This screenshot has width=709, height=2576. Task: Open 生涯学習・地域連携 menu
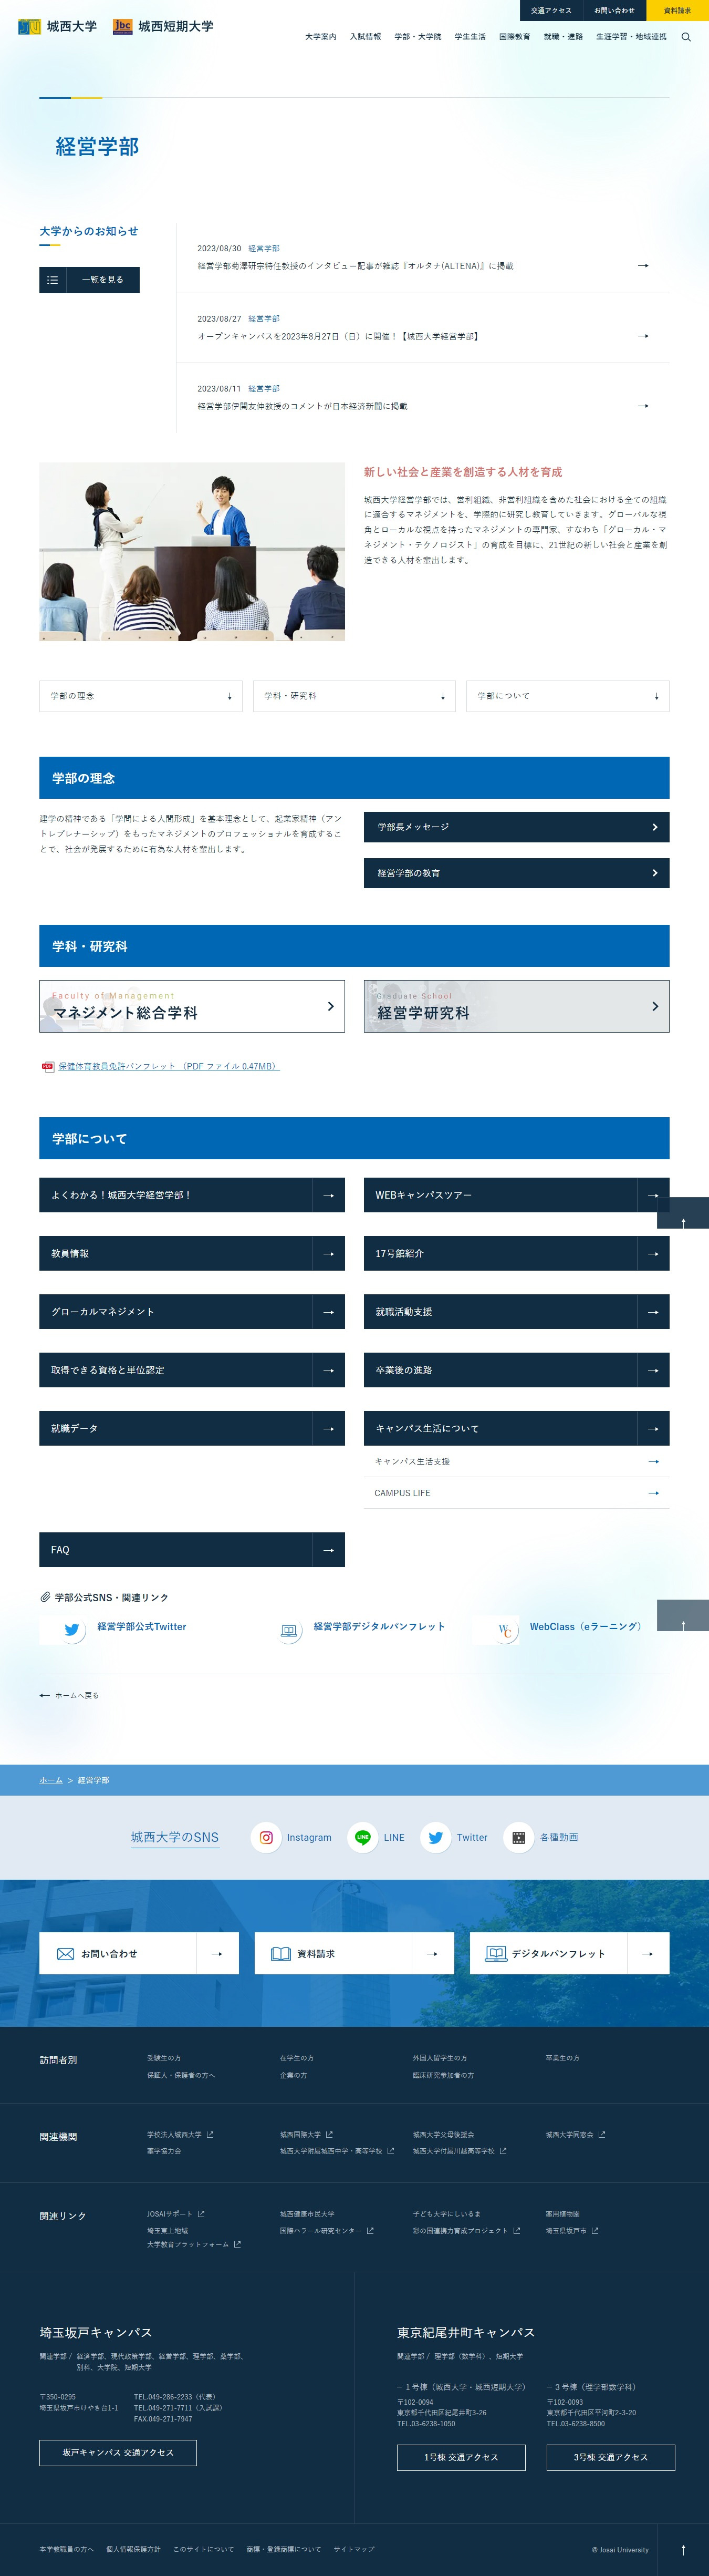631,37
